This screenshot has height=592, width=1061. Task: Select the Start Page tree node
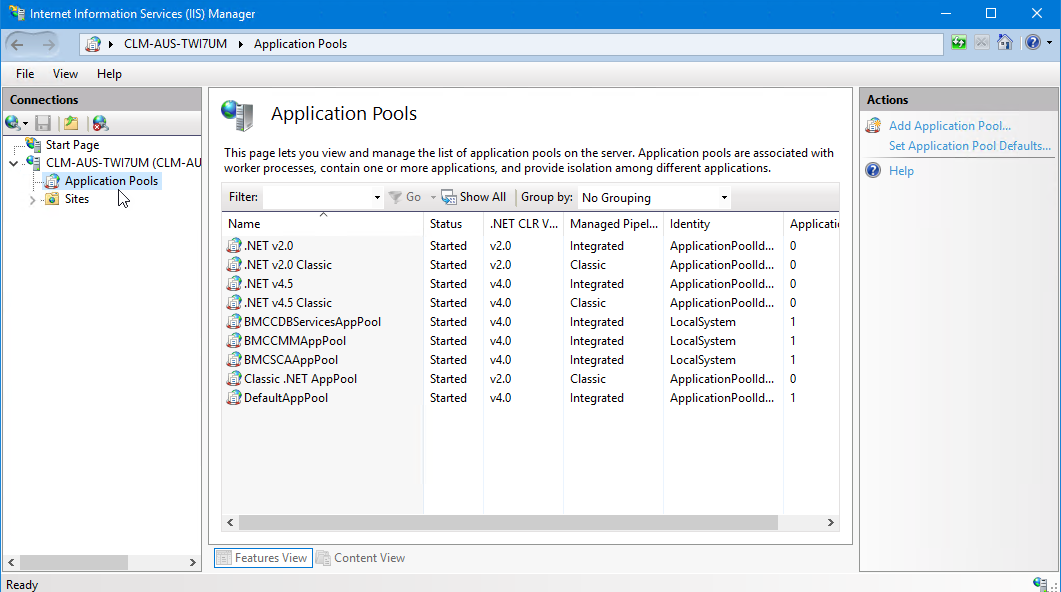[72, 145]
